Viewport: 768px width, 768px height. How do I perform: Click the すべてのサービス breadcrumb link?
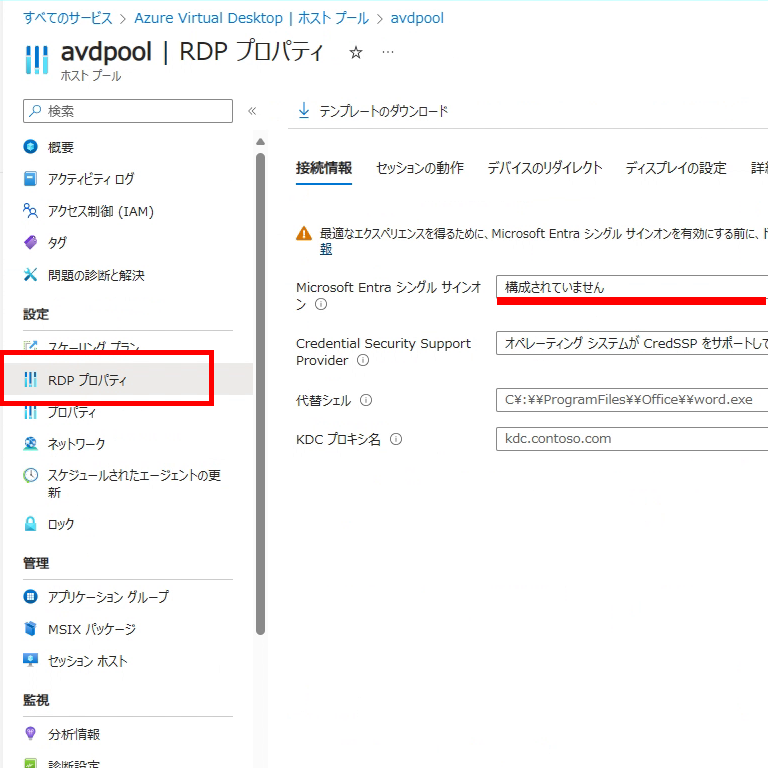pyautogui.click(x=68, y=18)
